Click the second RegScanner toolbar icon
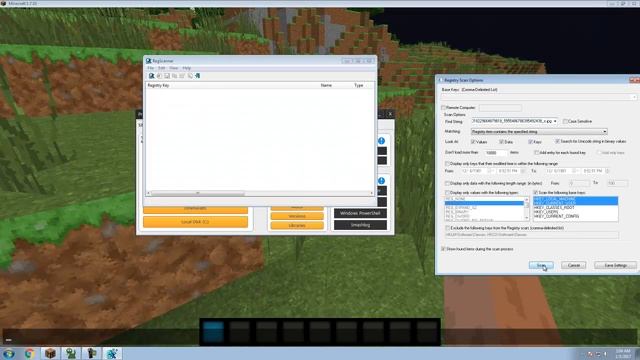Viewport: 640px width, 360px height. (159, 76)
